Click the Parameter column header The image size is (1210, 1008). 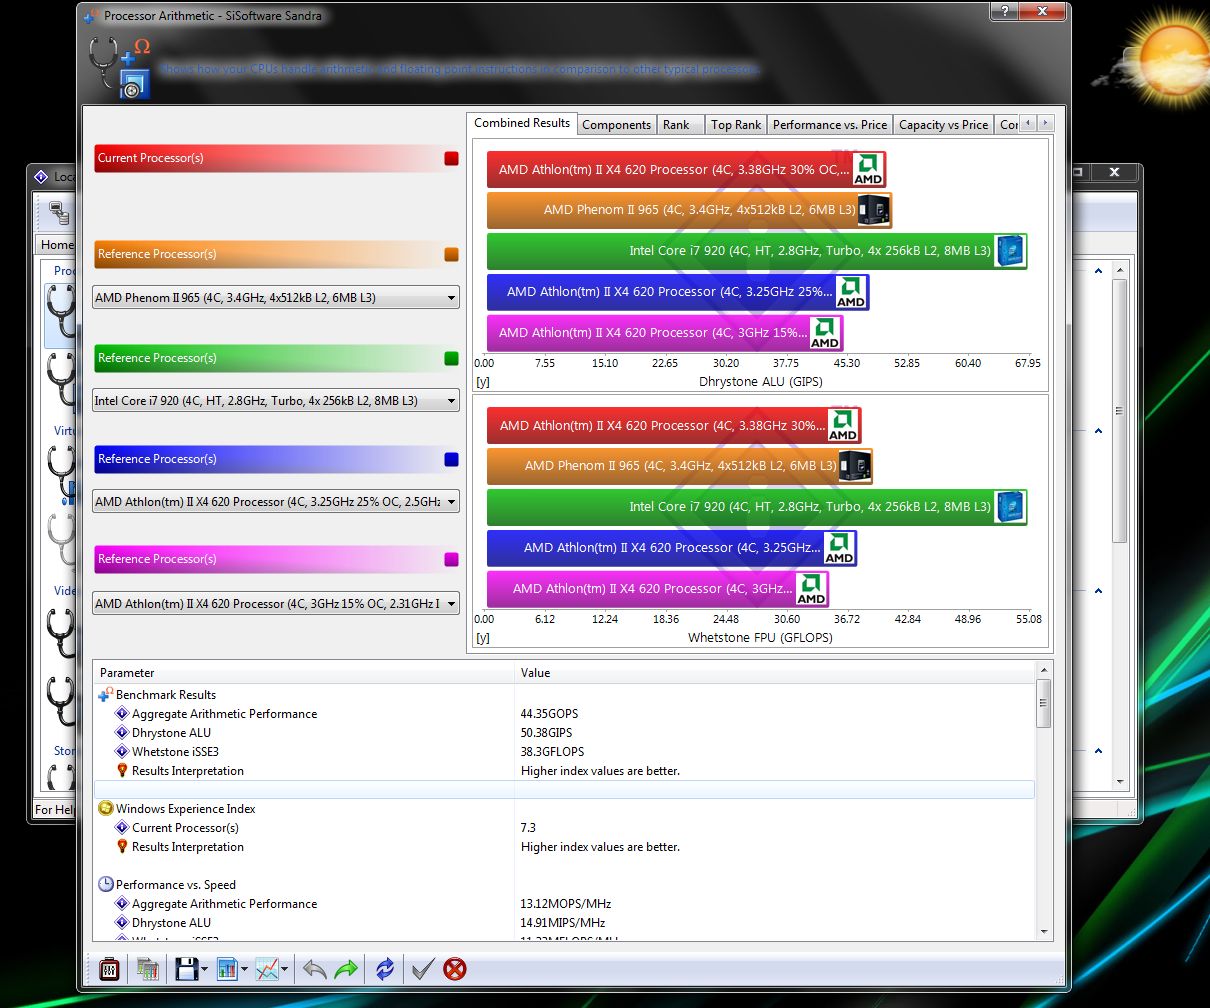tap(304, 673)
